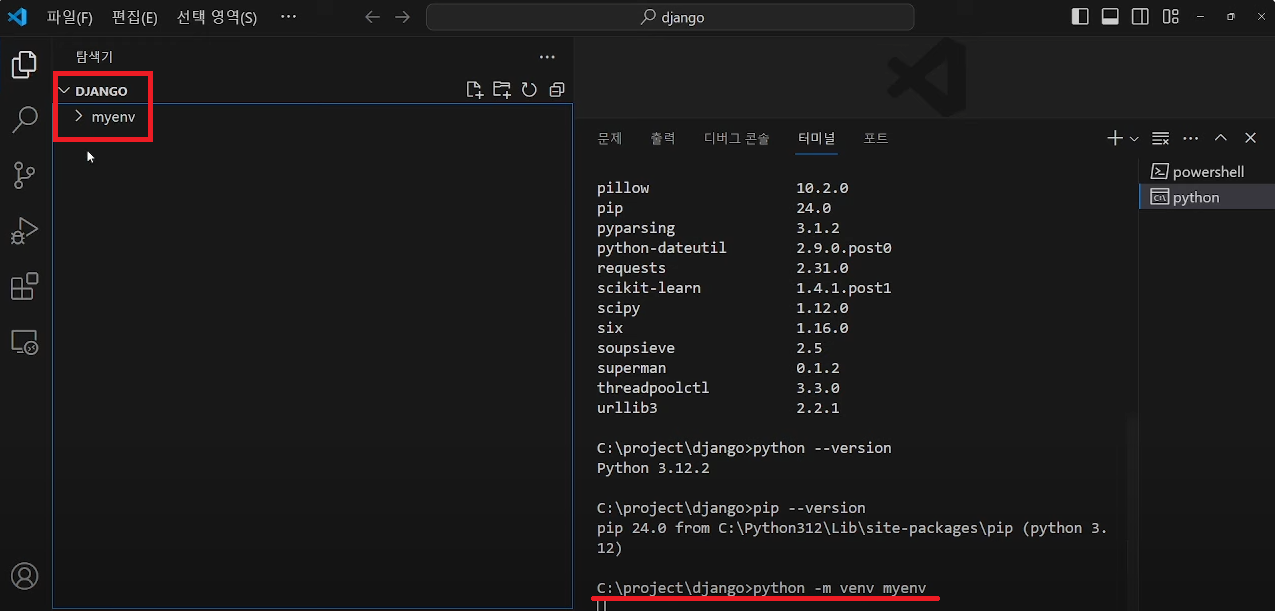Open the Search view in activity bar
Image resolution: width=1275 pixels, height=611 pixels.
(x=24, y=121)
